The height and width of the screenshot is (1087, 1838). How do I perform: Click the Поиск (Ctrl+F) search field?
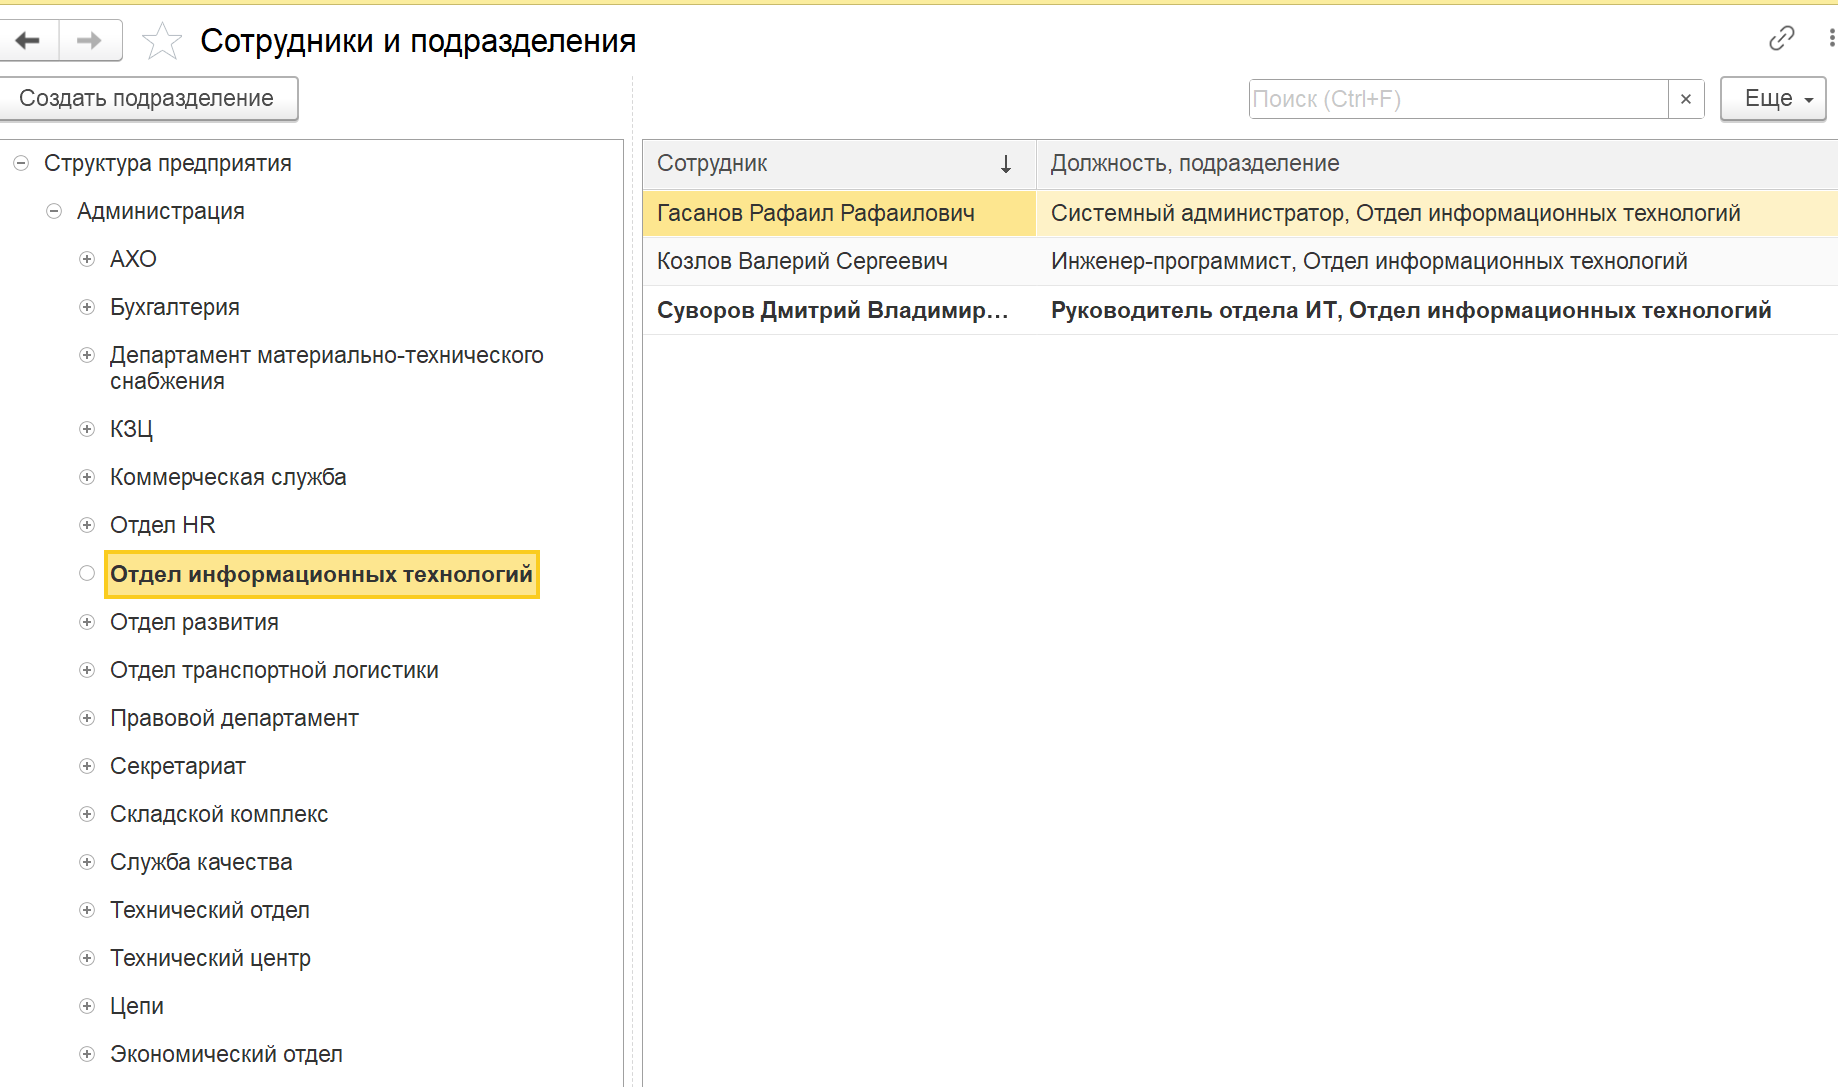(1459, 99)
